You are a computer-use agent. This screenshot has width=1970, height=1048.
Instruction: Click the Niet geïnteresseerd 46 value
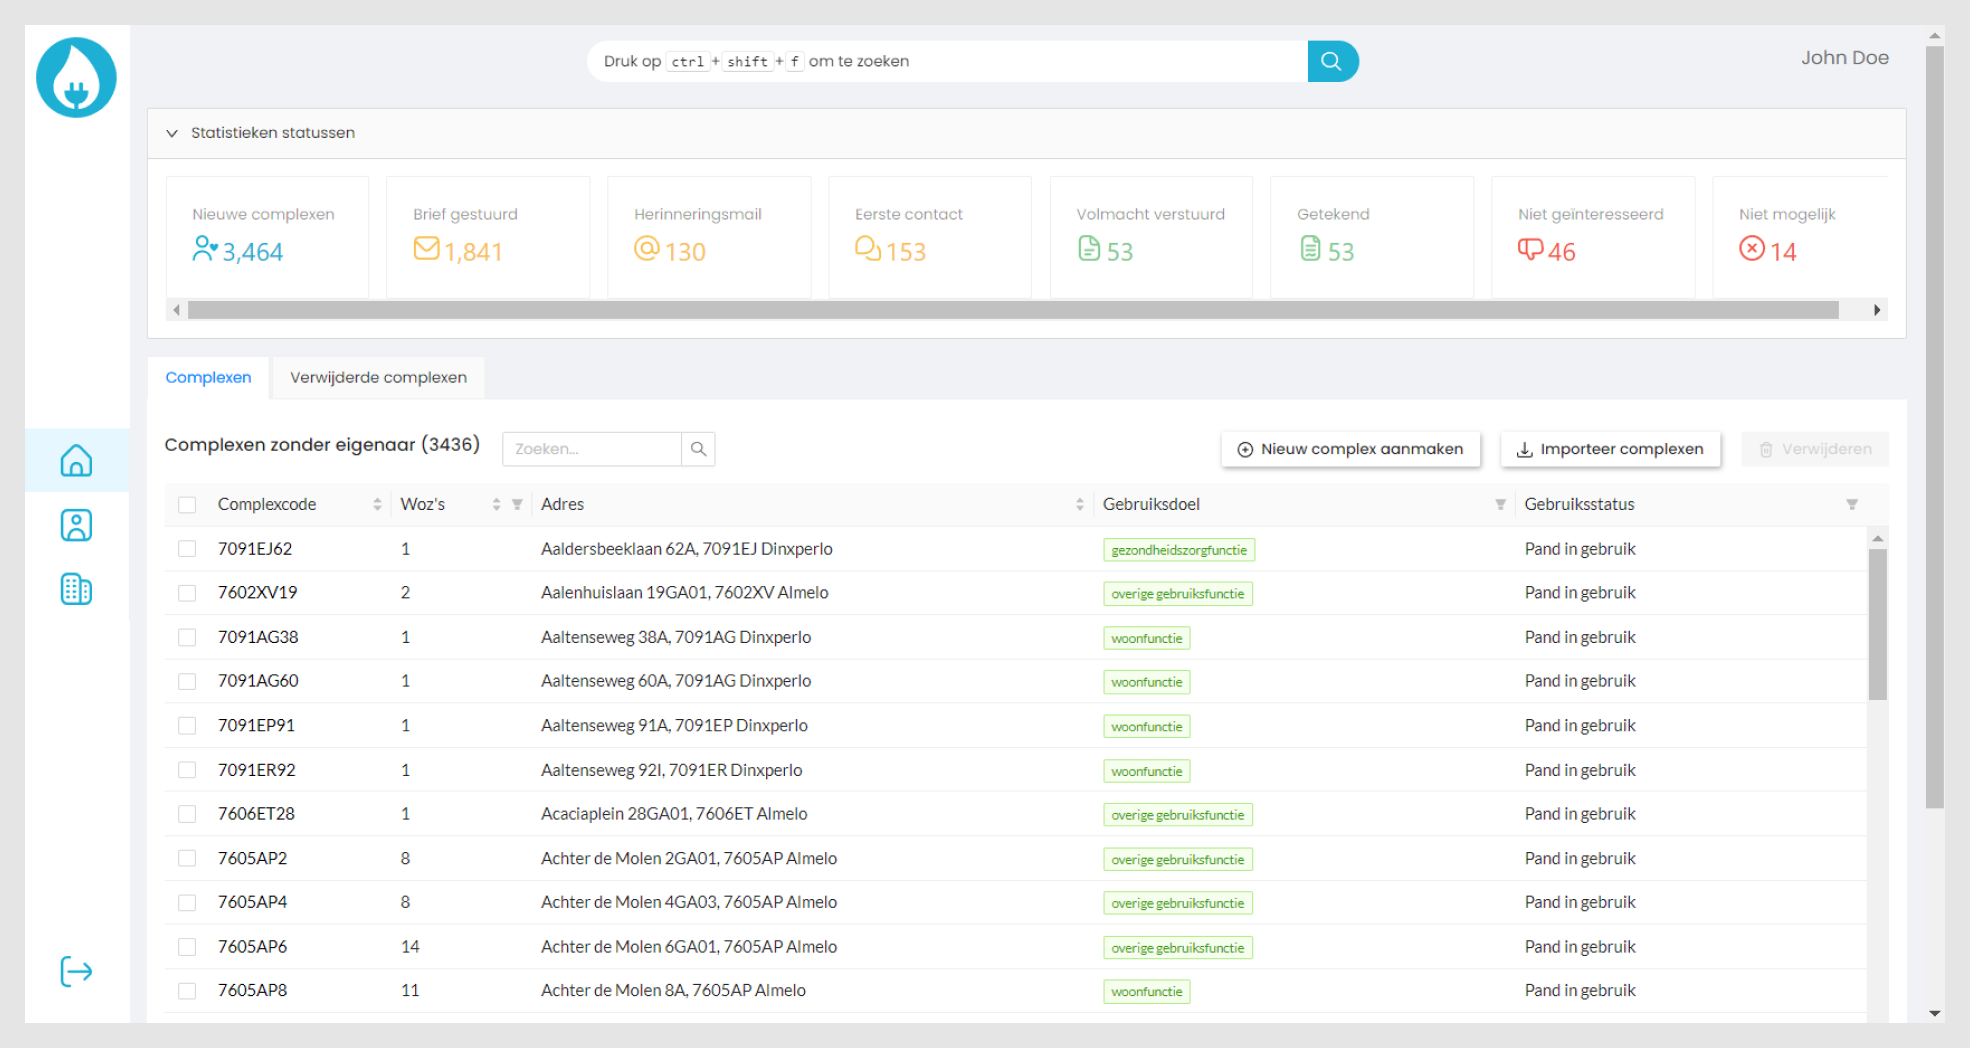(x=1562, y=252)
